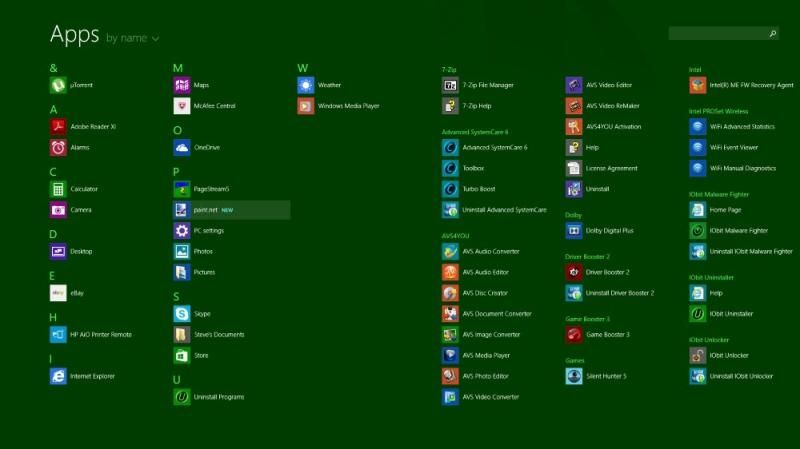
Task: Click 'AVS Video Converter' label
Action: (490, 397)
